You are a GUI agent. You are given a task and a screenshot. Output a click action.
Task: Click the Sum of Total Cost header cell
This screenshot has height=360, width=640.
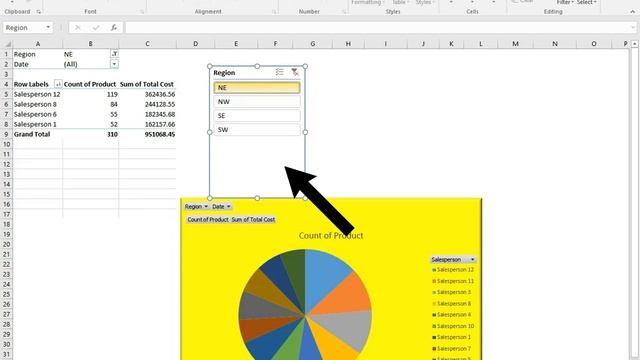(147, 84)
